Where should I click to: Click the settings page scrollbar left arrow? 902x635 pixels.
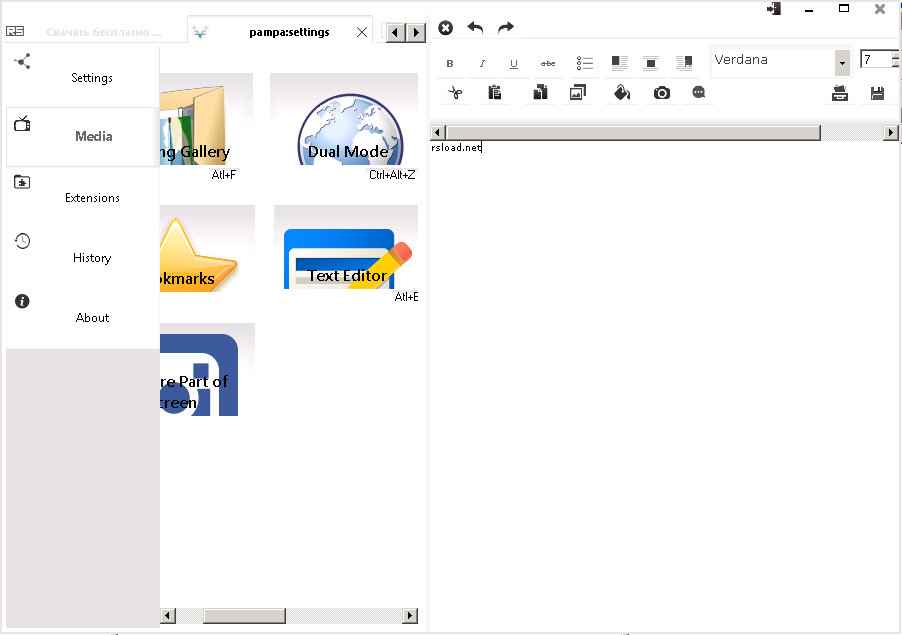pos(168,615)
